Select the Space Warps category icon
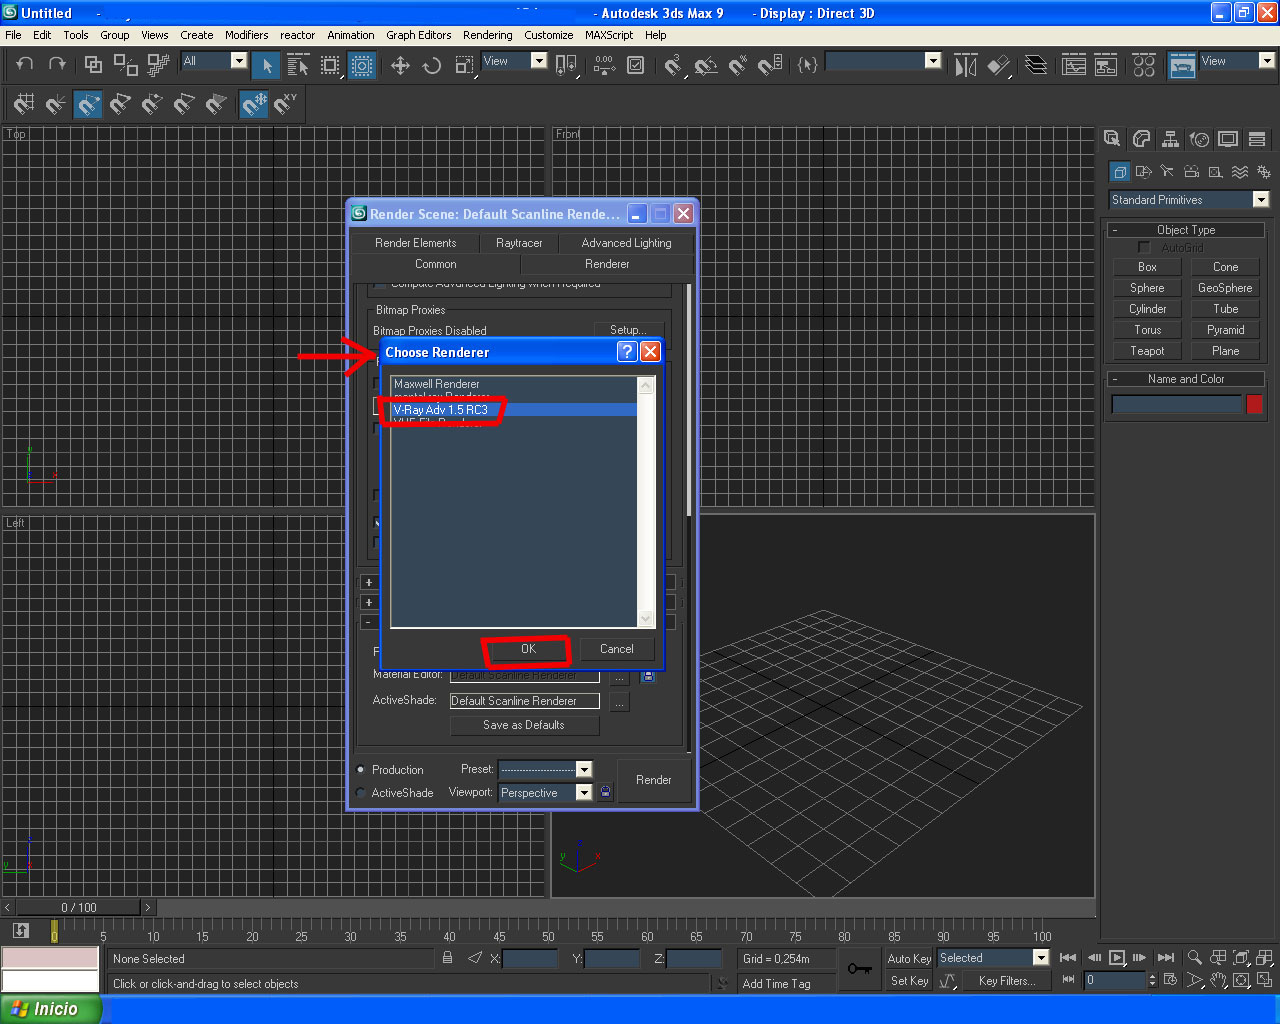Image resolution: width=1280 pixels, height=1024 pixels. [1240, 172]
